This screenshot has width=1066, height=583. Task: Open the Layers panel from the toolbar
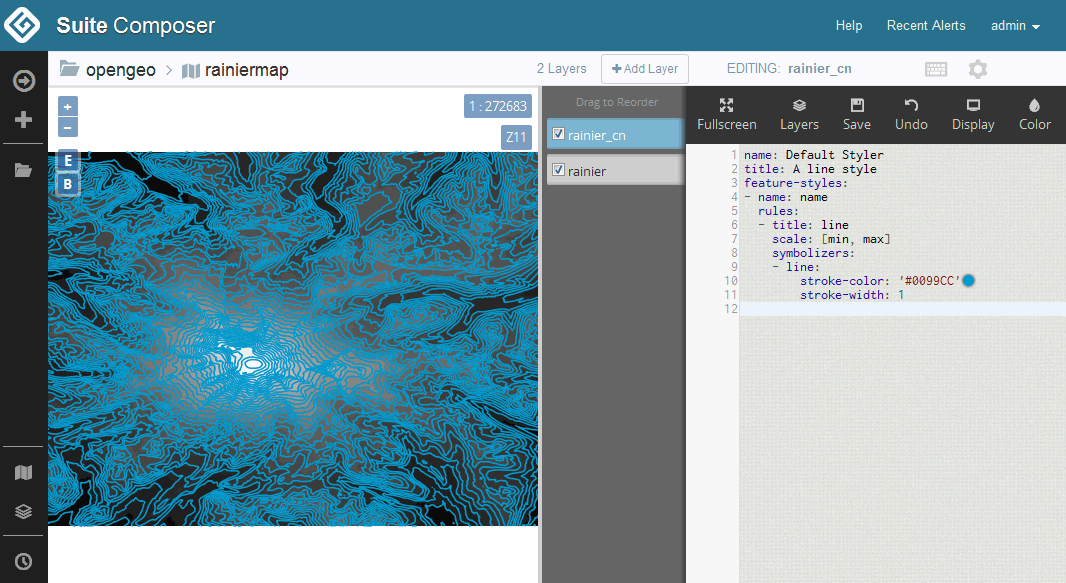799,114
